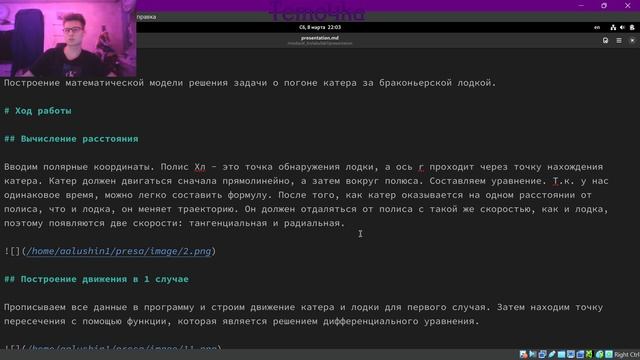Place cursor in '## Построение движения в 1 случае' heading
640x360 pixels.
point(96,279)
